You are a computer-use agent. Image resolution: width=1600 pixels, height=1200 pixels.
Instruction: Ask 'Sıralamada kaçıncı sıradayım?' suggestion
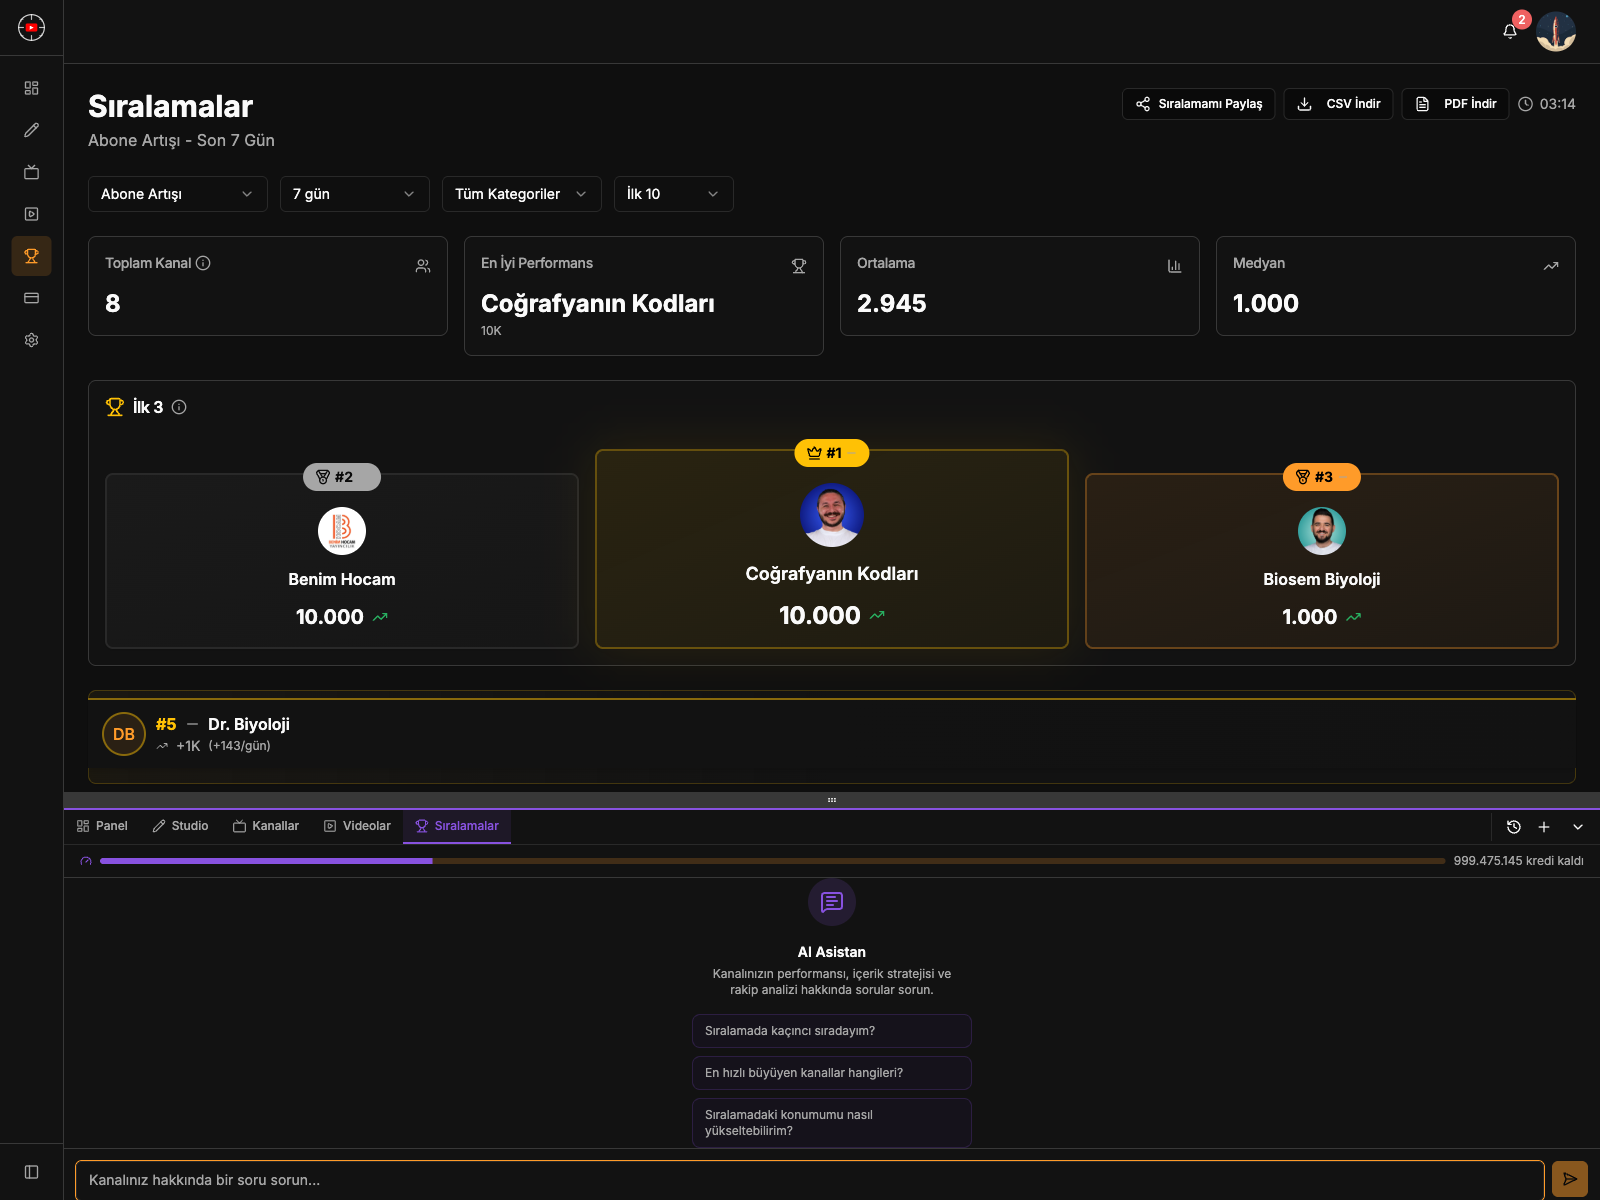pos(832,1031)
